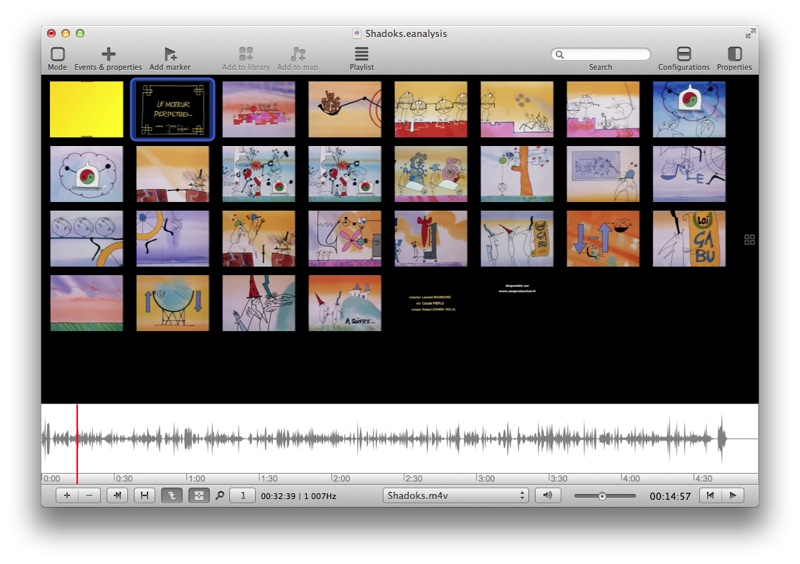Screen dimensions: 800x564
Task: Focus the Search field
Action: tap(601, 54)
